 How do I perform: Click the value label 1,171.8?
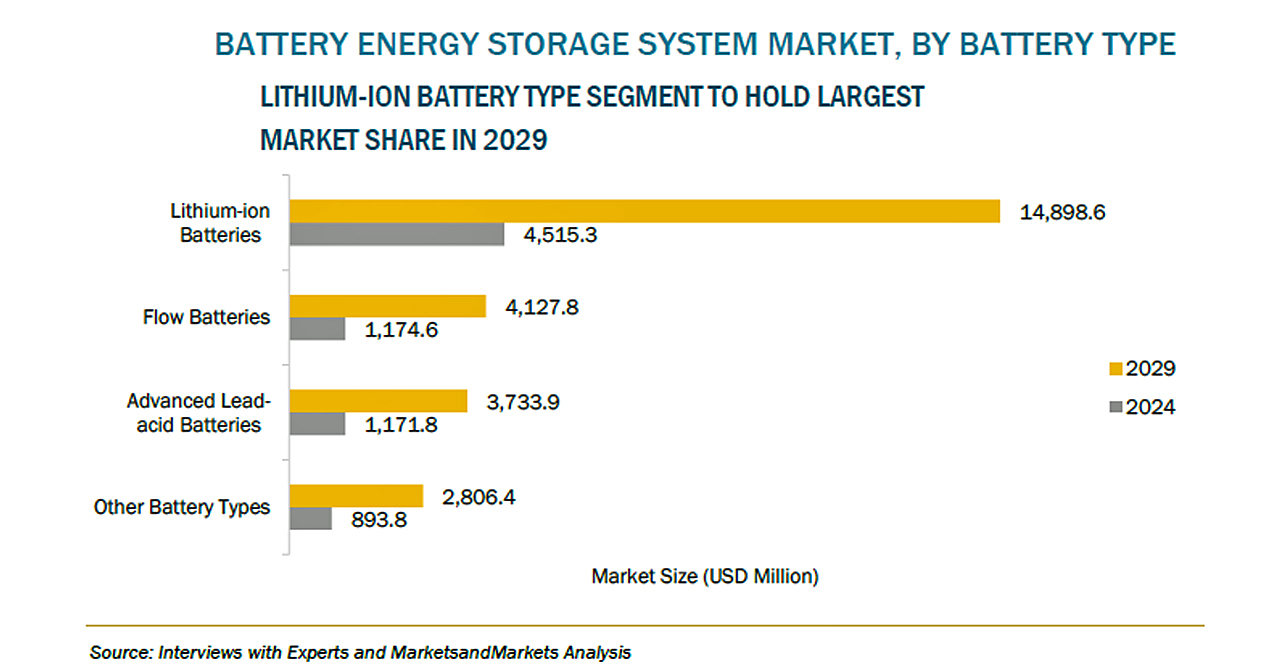400,425
